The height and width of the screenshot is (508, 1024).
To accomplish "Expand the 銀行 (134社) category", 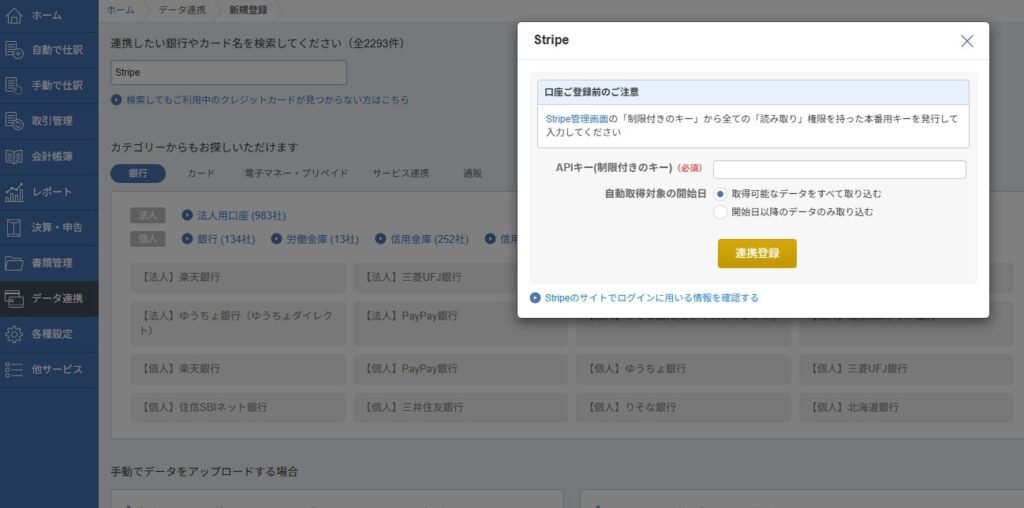I will [x=219, y=239].
